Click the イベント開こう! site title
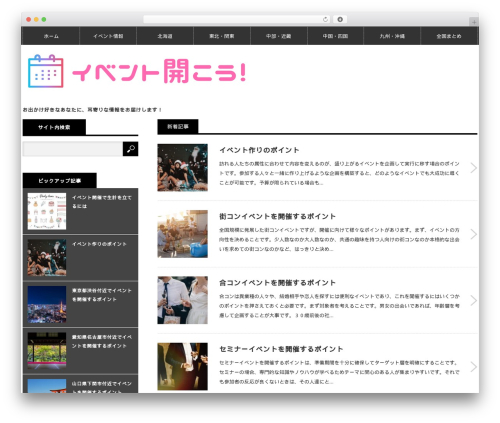This screenshot has width=500, height=423. [x=159, y=71]
